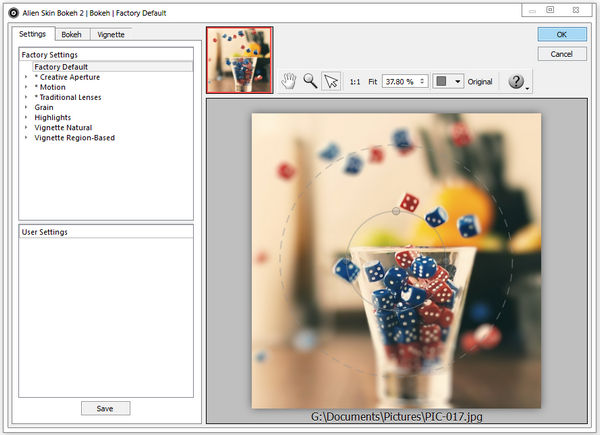Screen dimensions: 600x435
Task: Click the dice image navigator thumbnail
Action: (238, 60)
